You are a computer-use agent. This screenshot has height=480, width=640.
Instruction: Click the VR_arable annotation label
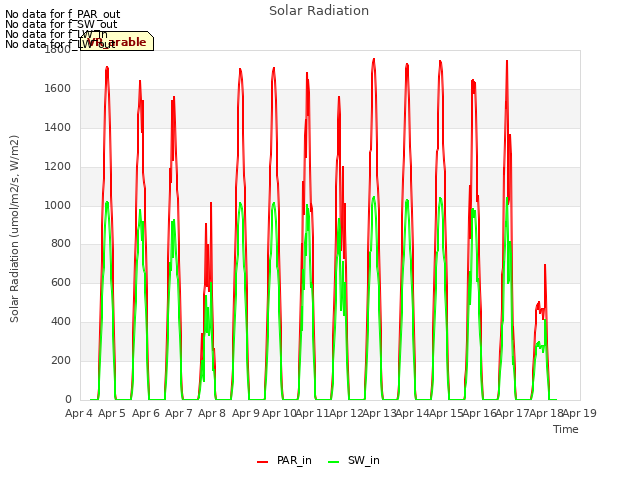(117, 42)
